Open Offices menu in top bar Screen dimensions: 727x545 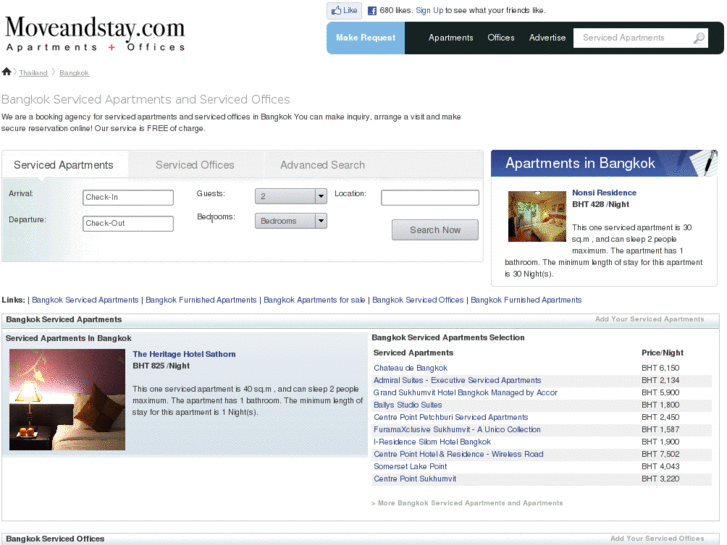tap(501, 38)
